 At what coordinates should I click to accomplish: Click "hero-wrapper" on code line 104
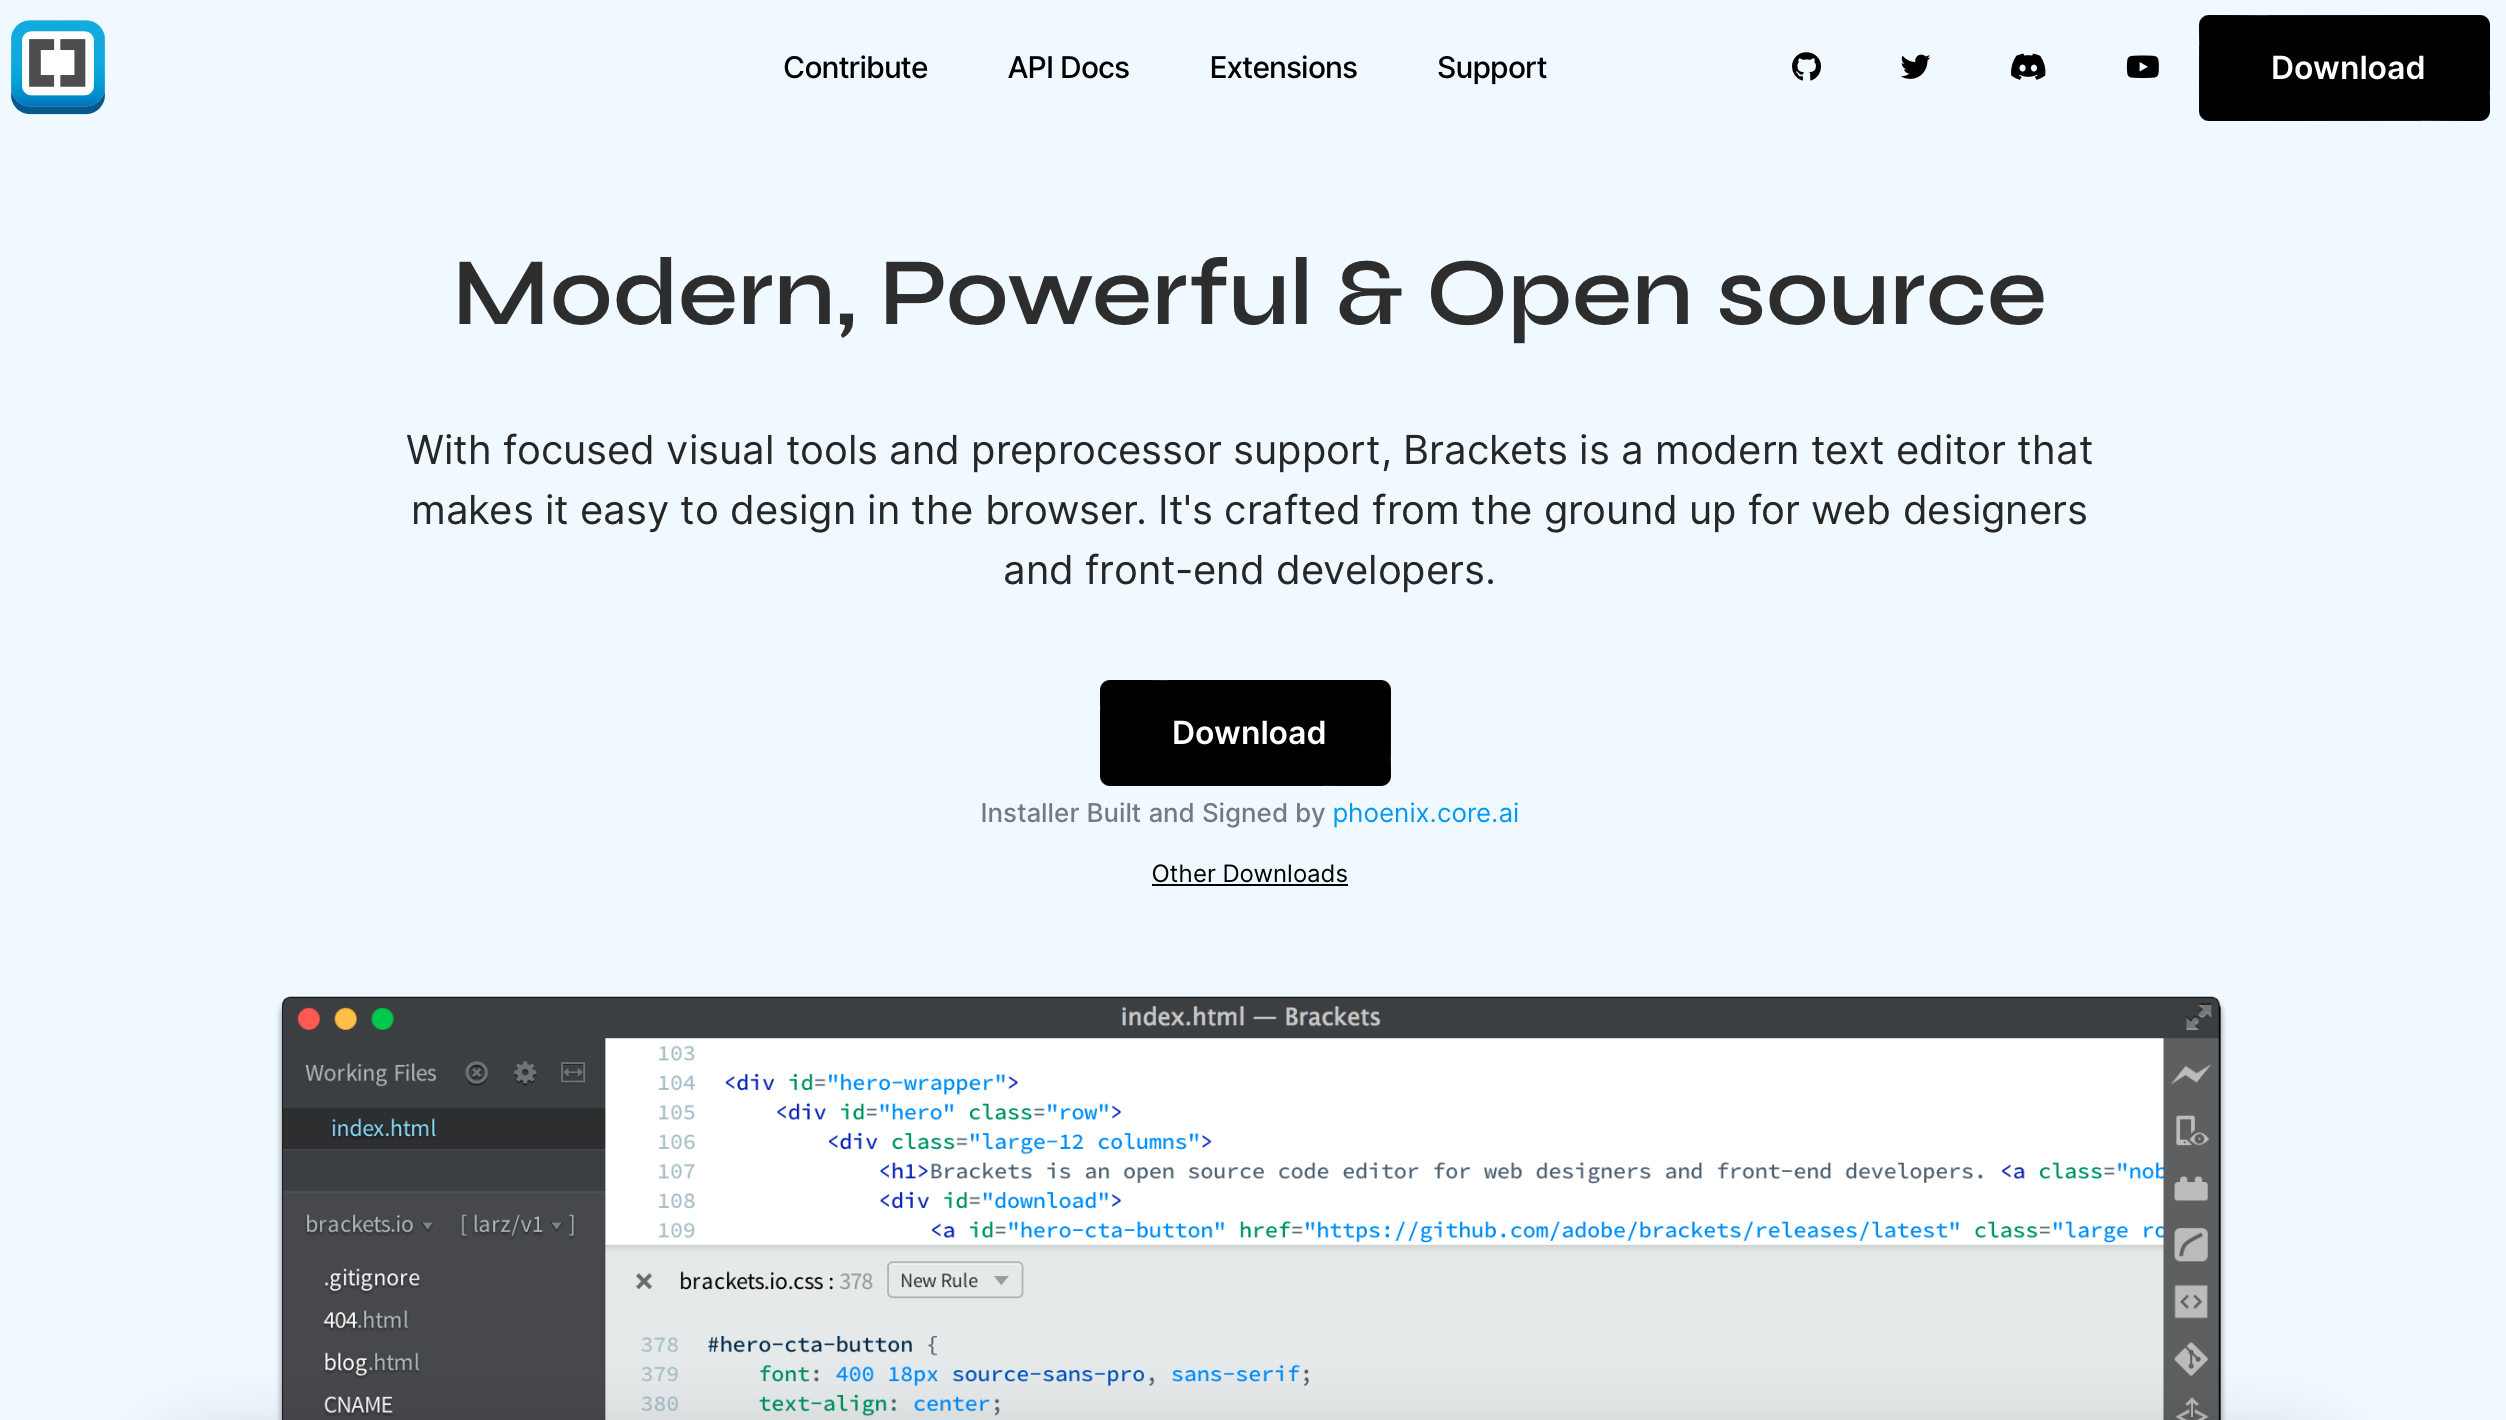(916, 1083)
